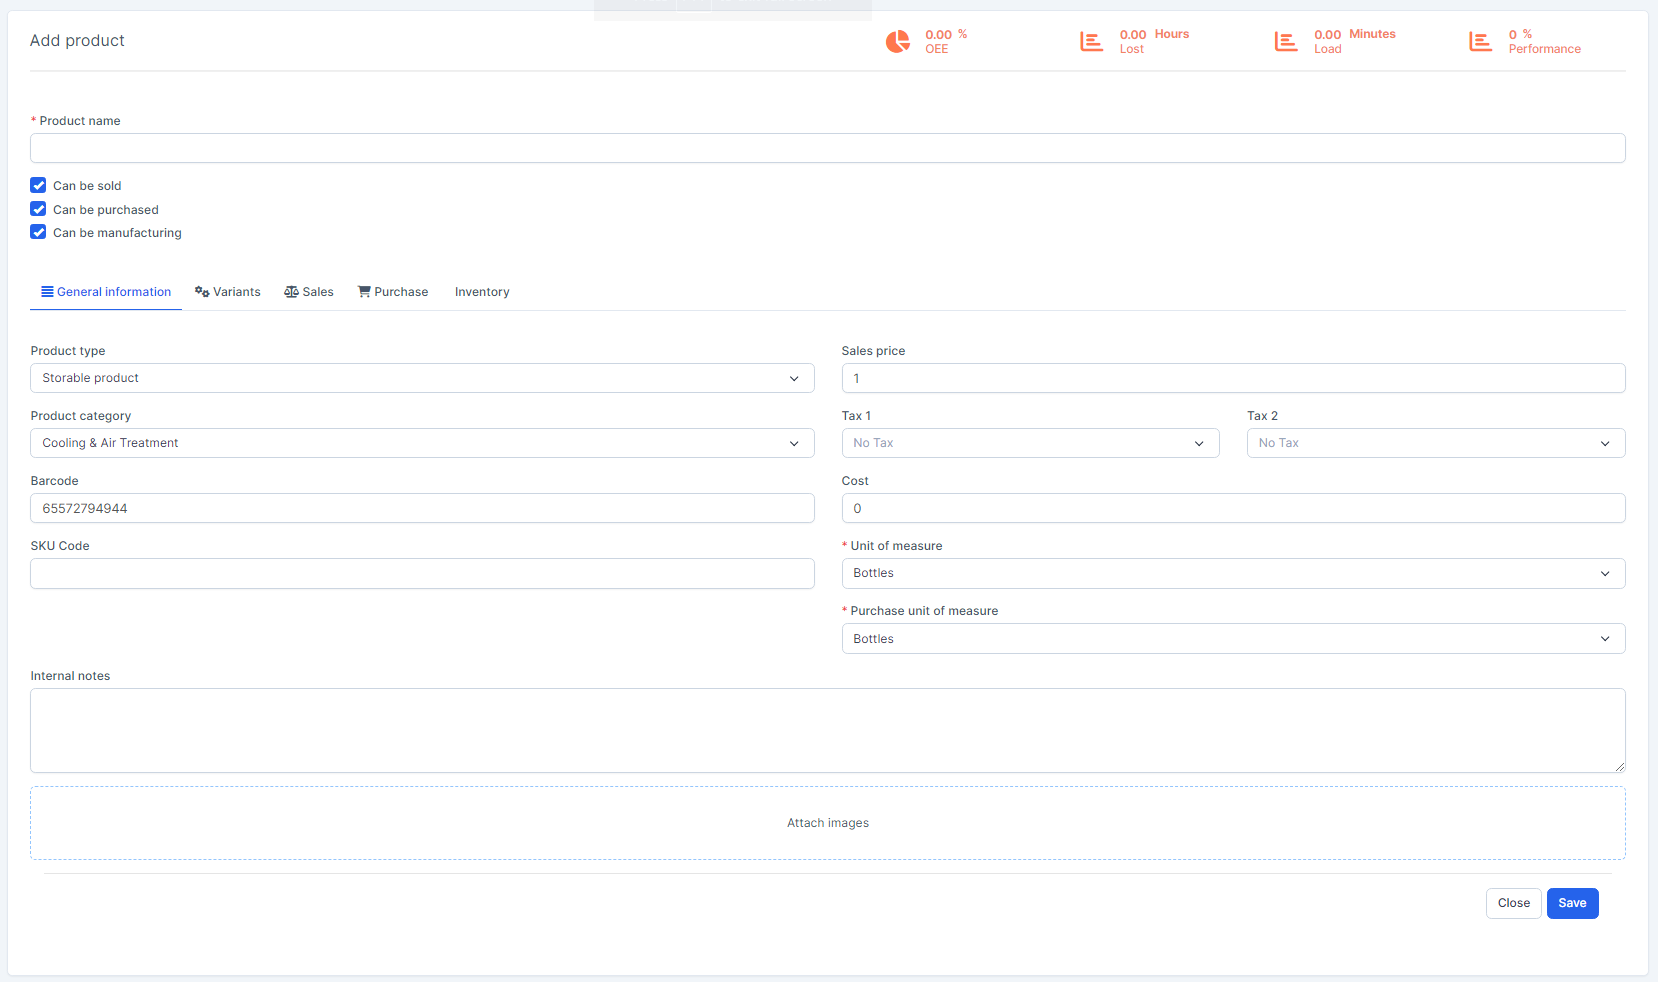Toggle the Can be purchased checkbox
Image resolution: width=1658 pixels, height=982 pixels.
point(38,209)
